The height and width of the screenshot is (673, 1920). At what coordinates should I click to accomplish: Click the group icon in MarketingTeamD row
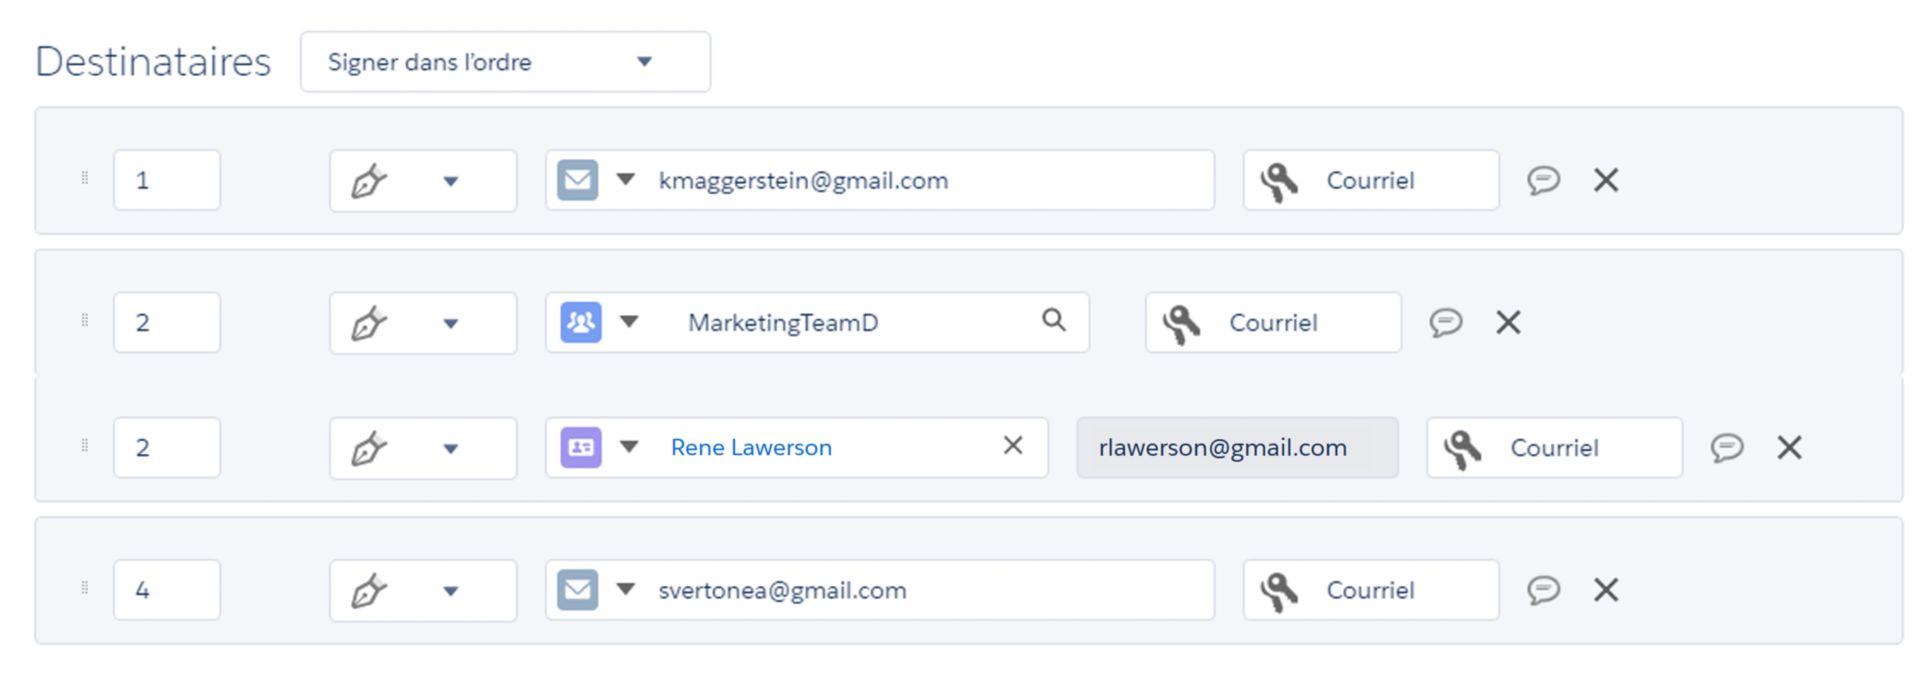pyautogui.click(x=581, y=322)
